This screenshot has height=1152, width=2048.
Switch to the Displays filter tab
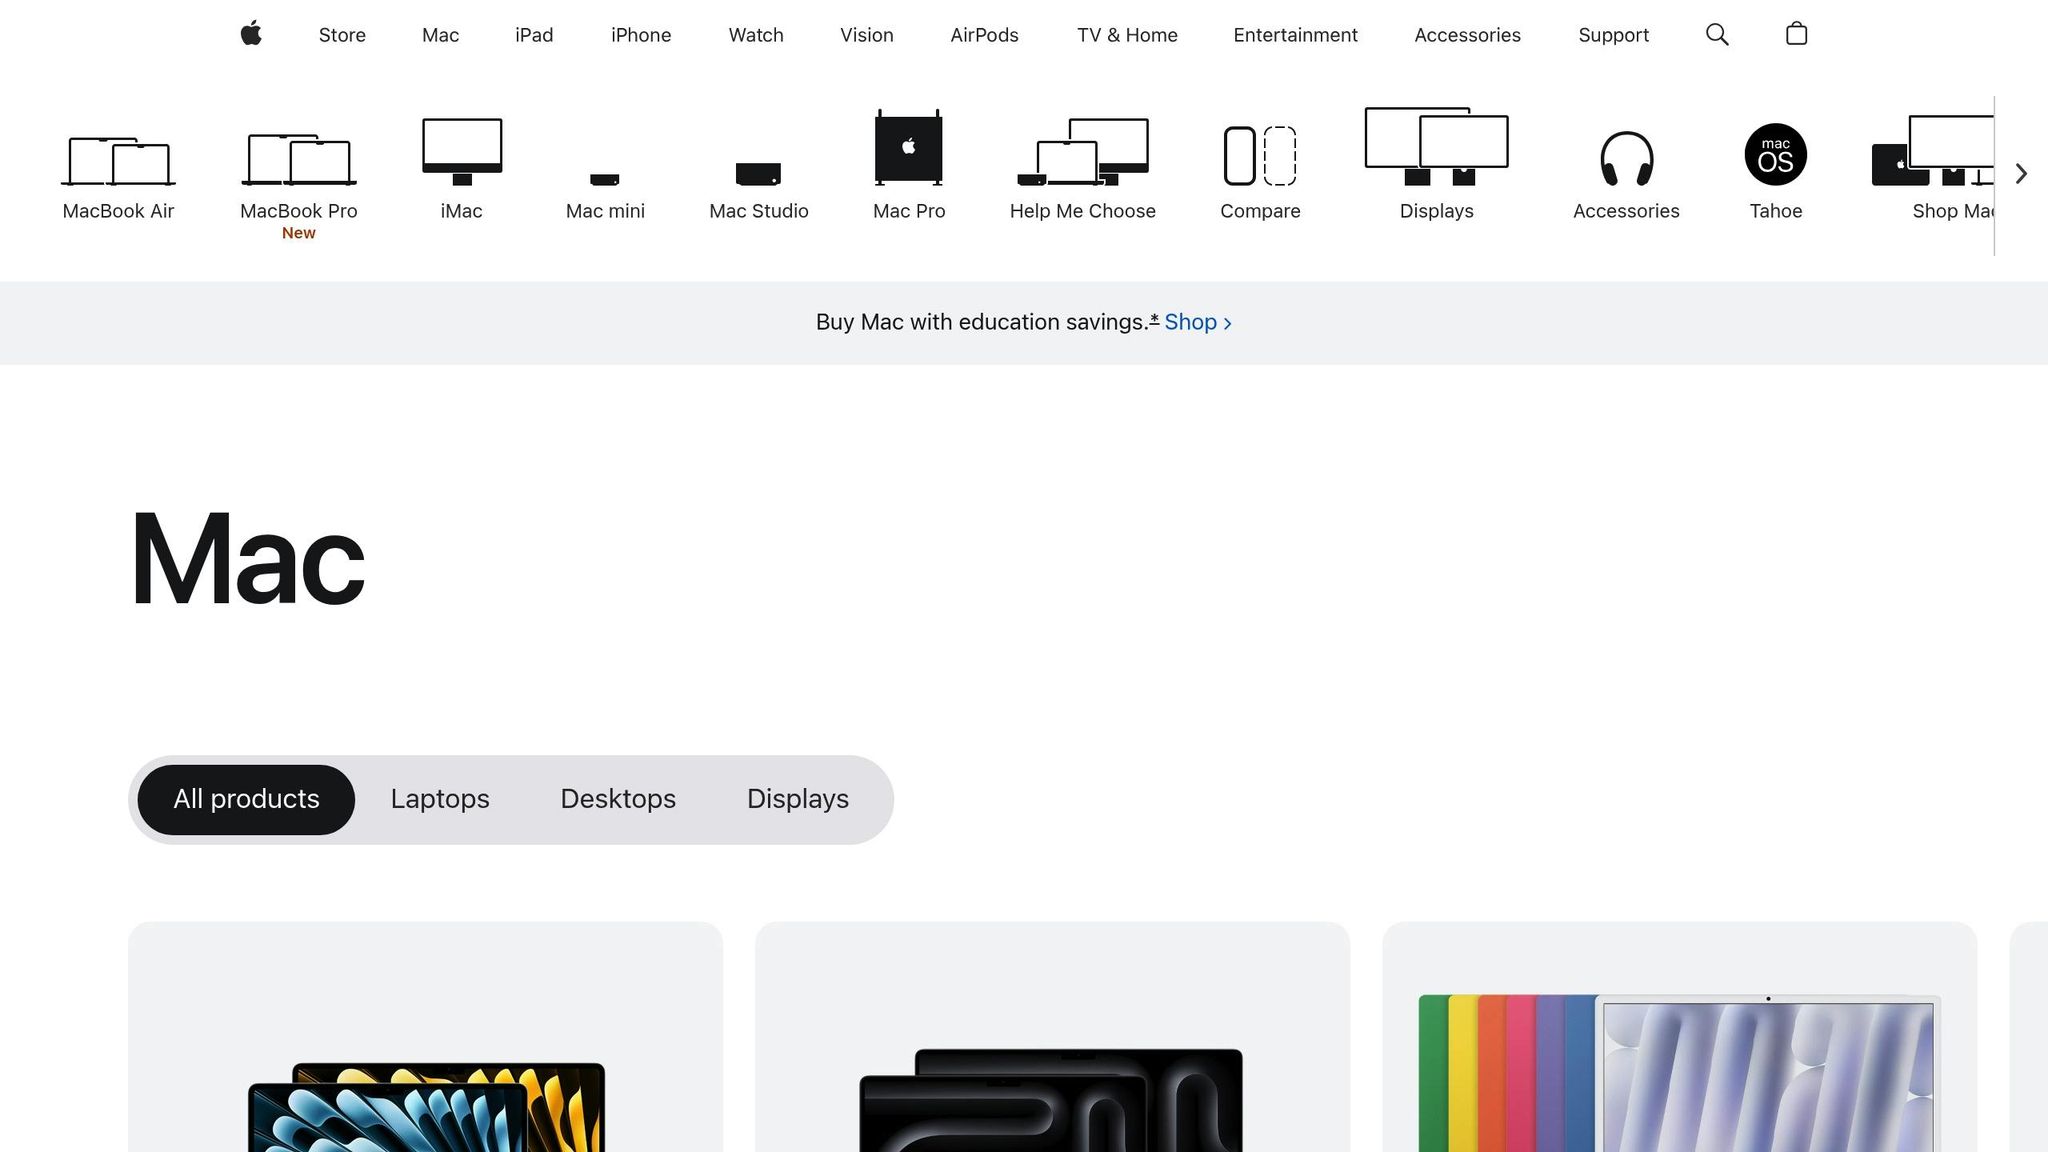pyautogui.click(x=798, y=799)
